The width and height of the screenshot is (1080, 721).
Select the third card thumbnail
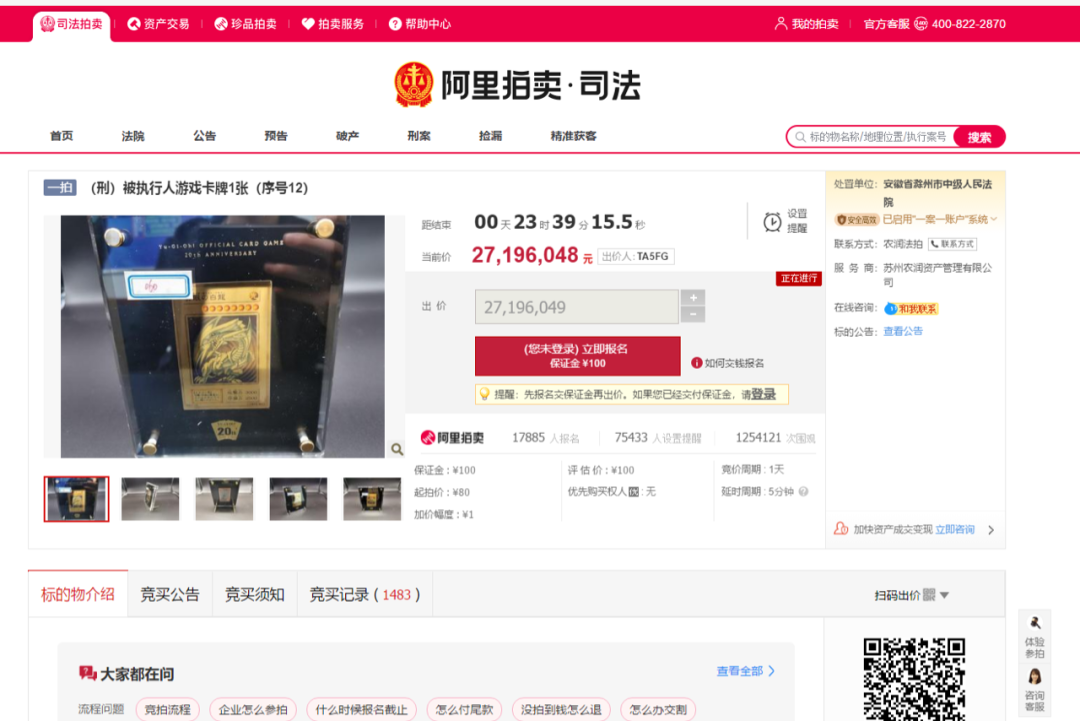(x=224, y=499)
